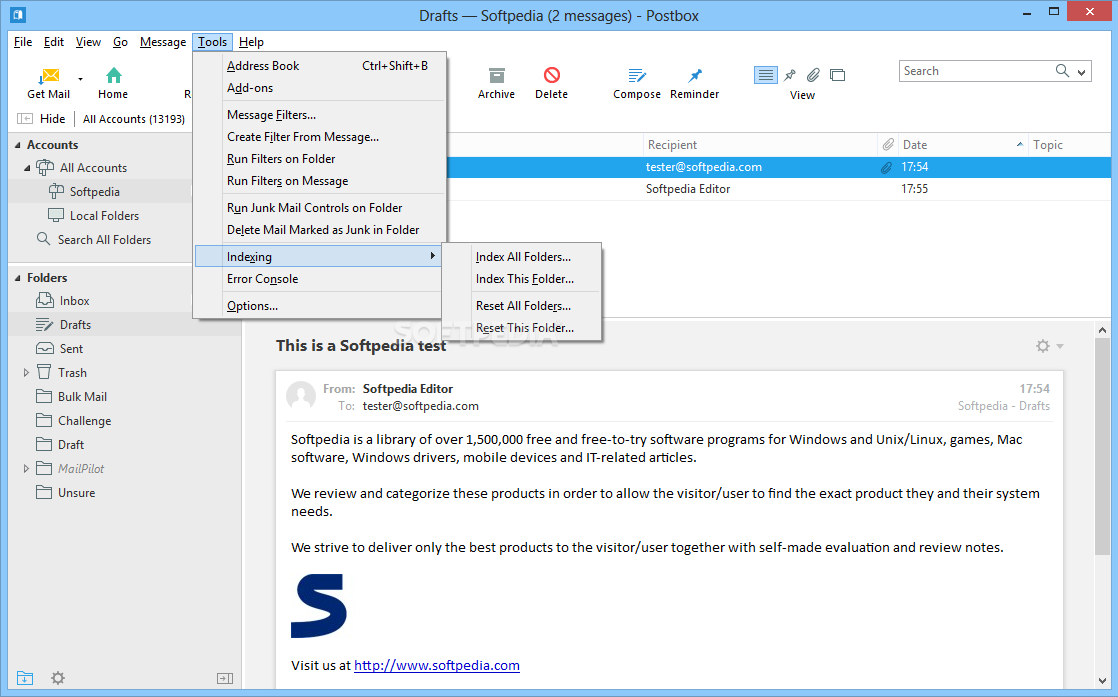This screenshot has width=1118, height=697.
Task: Open the Help menu
Action: 251,42
